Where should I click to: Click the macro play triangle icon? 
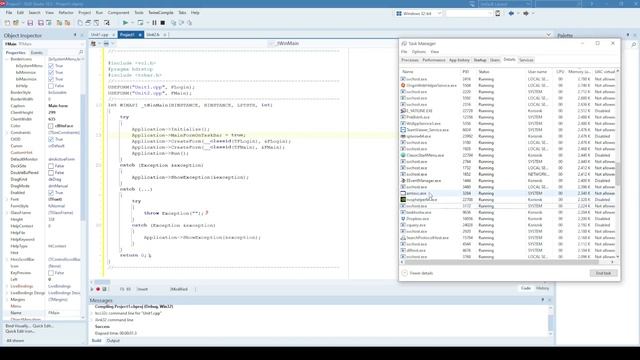click(92, 289)
